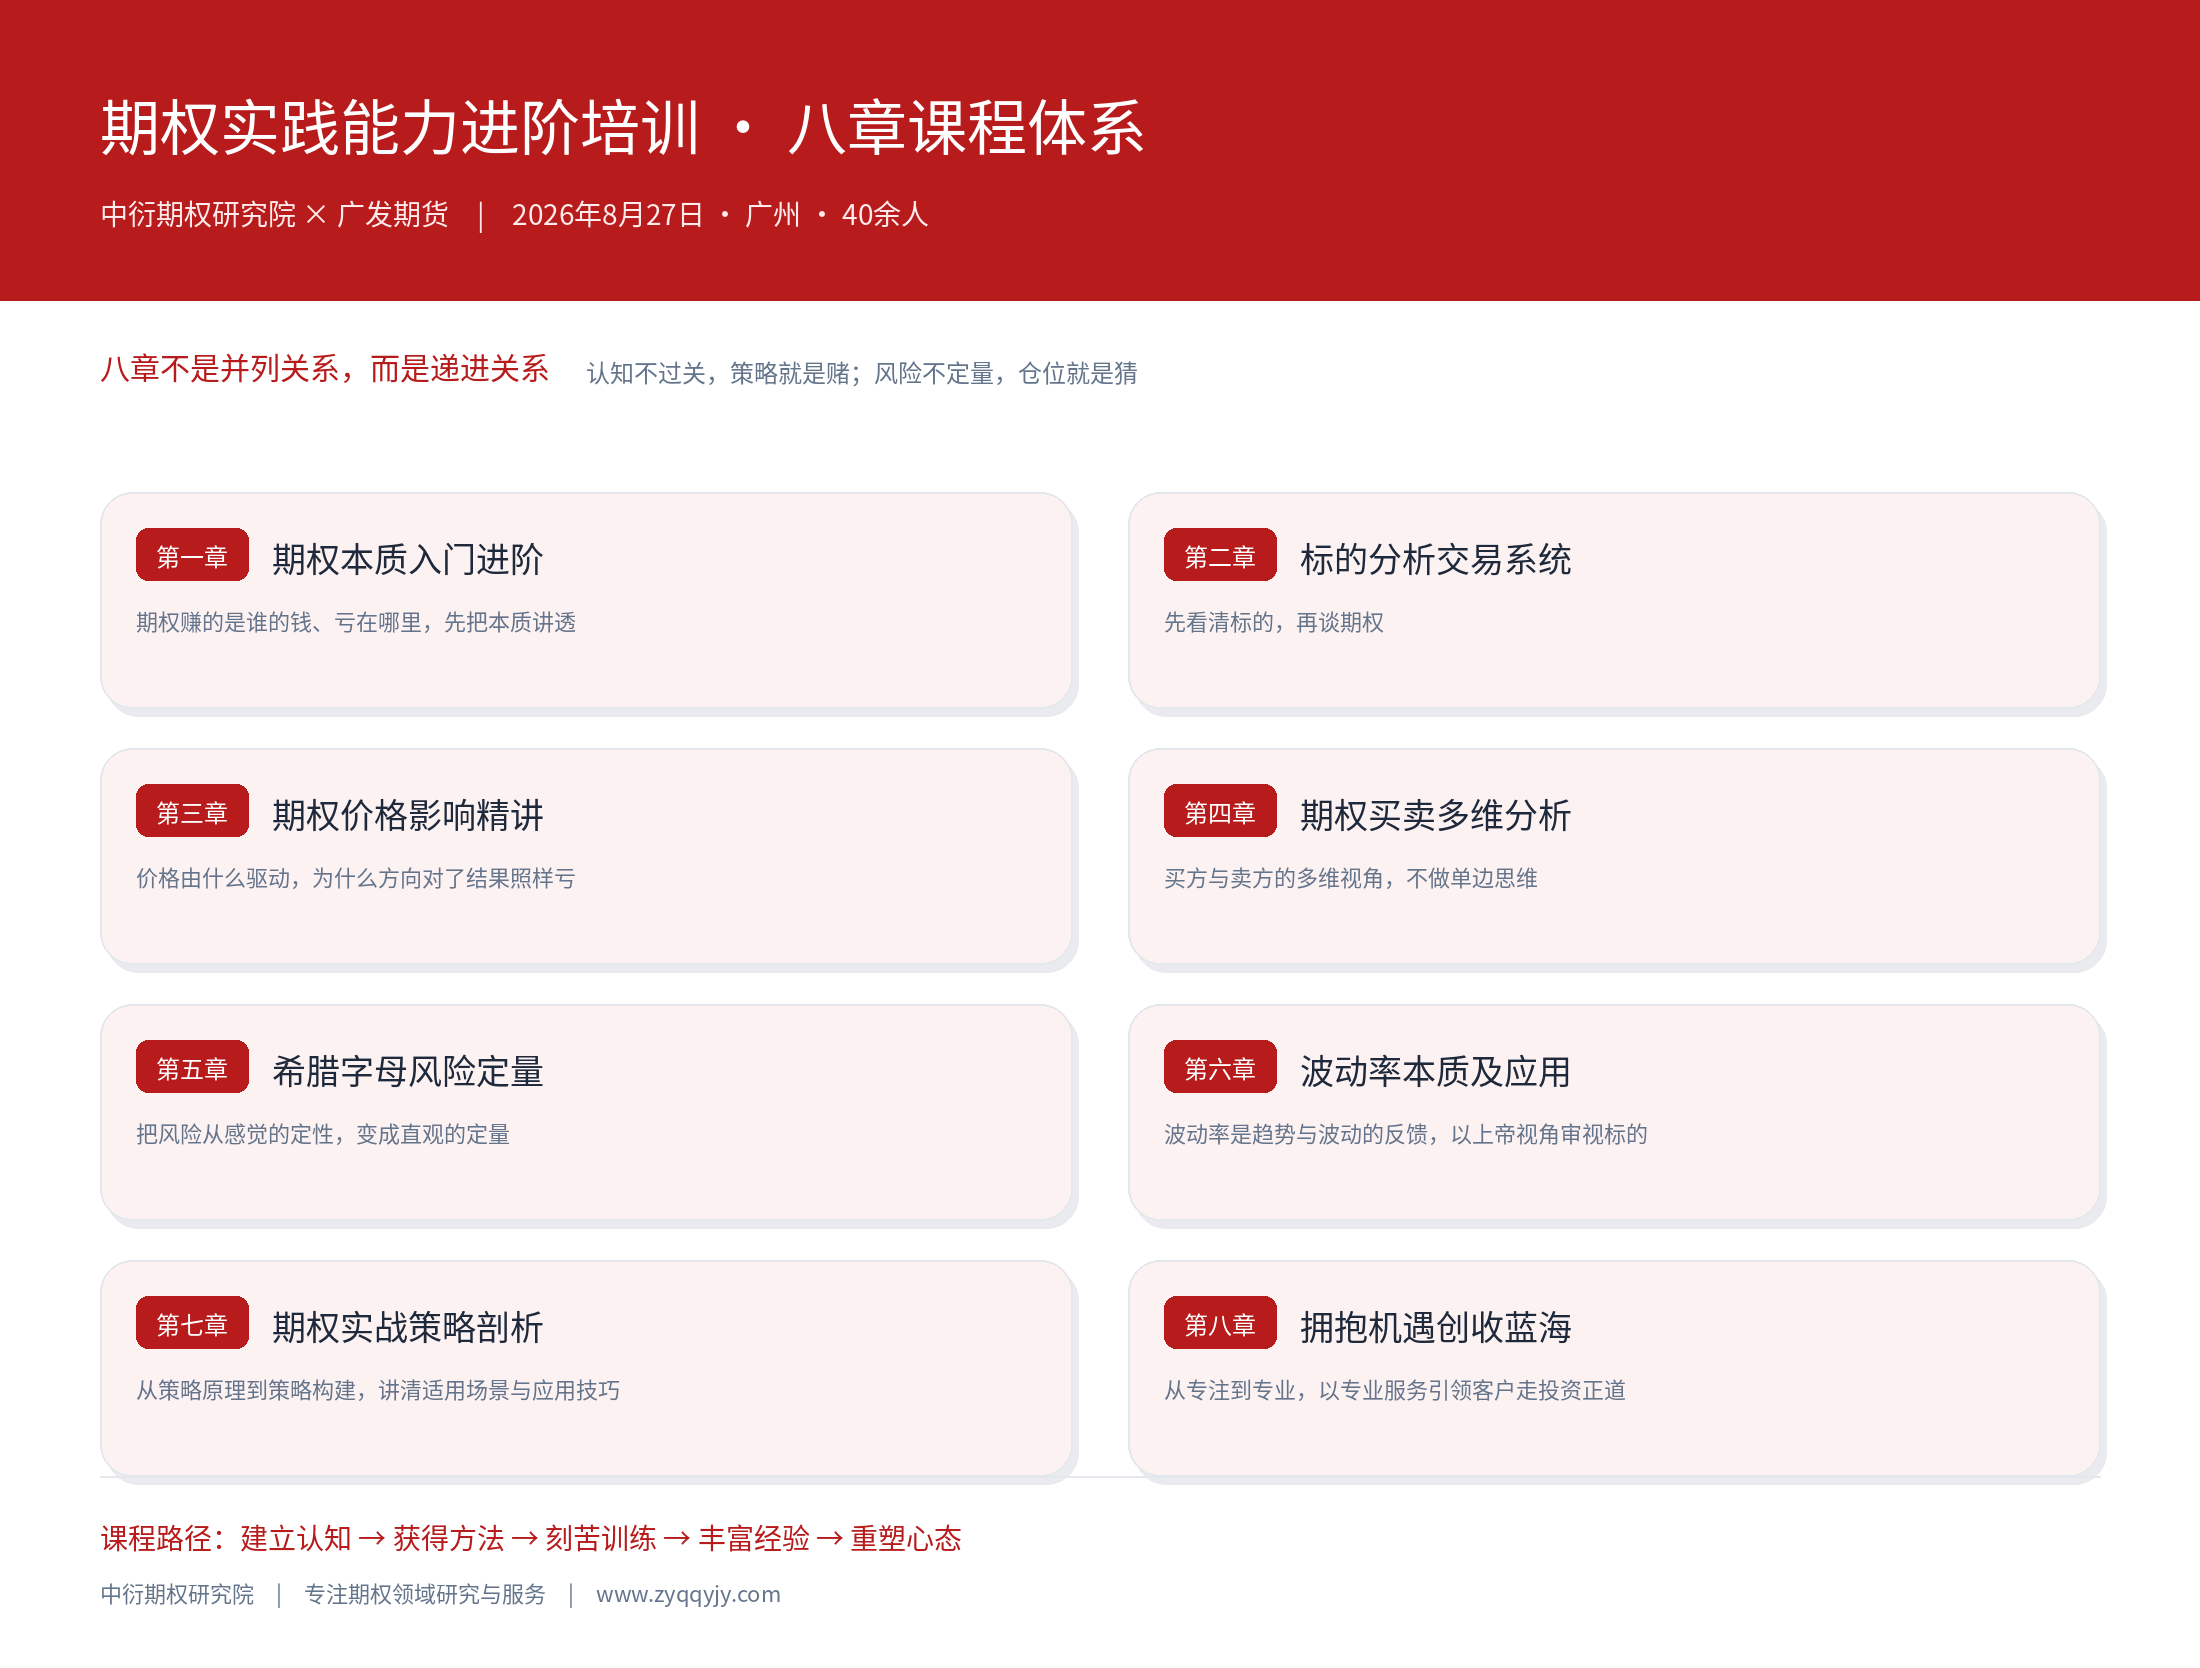This screenshot has height=1668, width=2200.
Task: Click the footer text 专注期权领域研究与服务
Action: point(425,1594)
